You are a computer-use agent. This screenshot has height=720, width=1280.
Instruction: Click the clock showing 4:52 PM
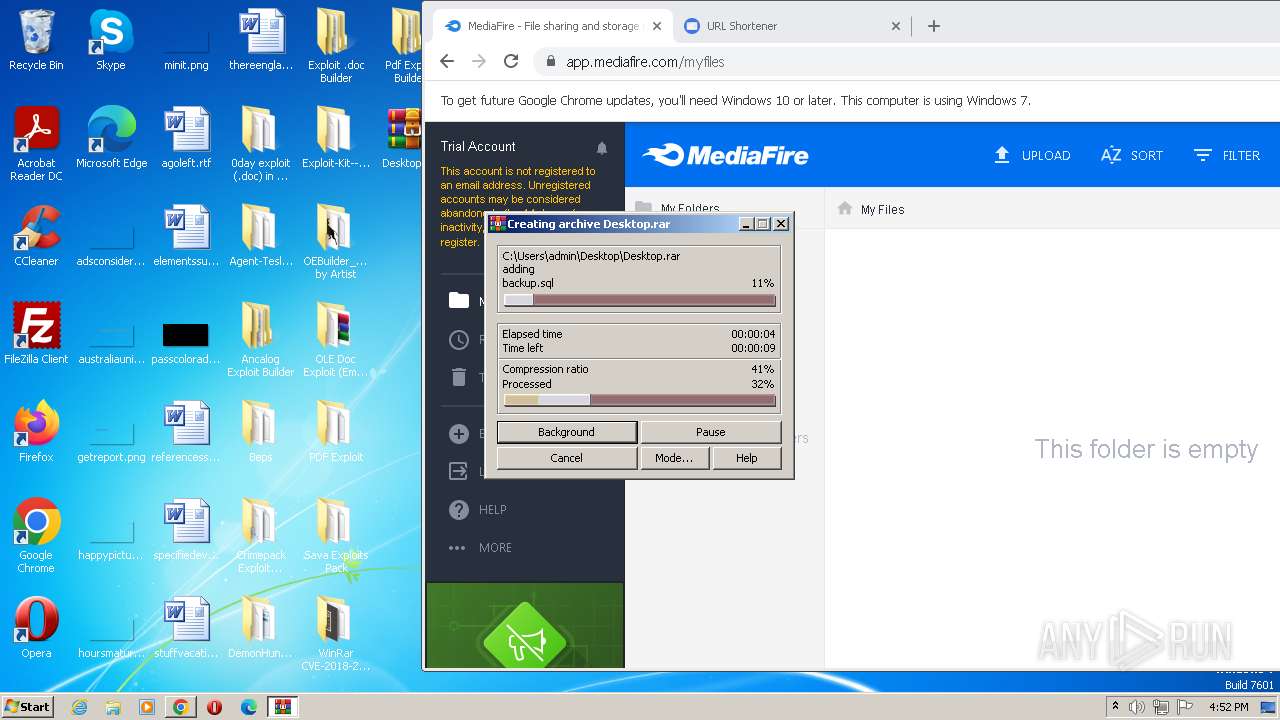(x=1229, y=707)
